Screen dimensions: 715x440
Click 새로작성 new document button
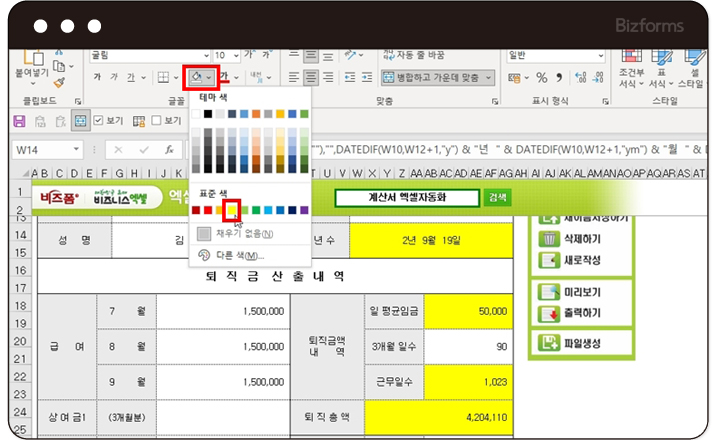tap(570, 260)
